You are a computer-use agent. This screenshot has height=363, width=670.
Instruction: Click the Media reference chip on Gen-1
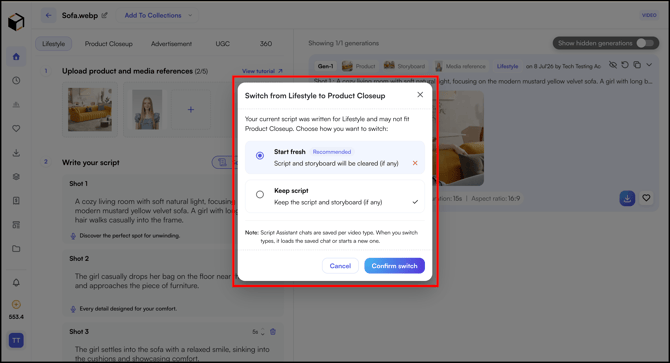point(460,66)
